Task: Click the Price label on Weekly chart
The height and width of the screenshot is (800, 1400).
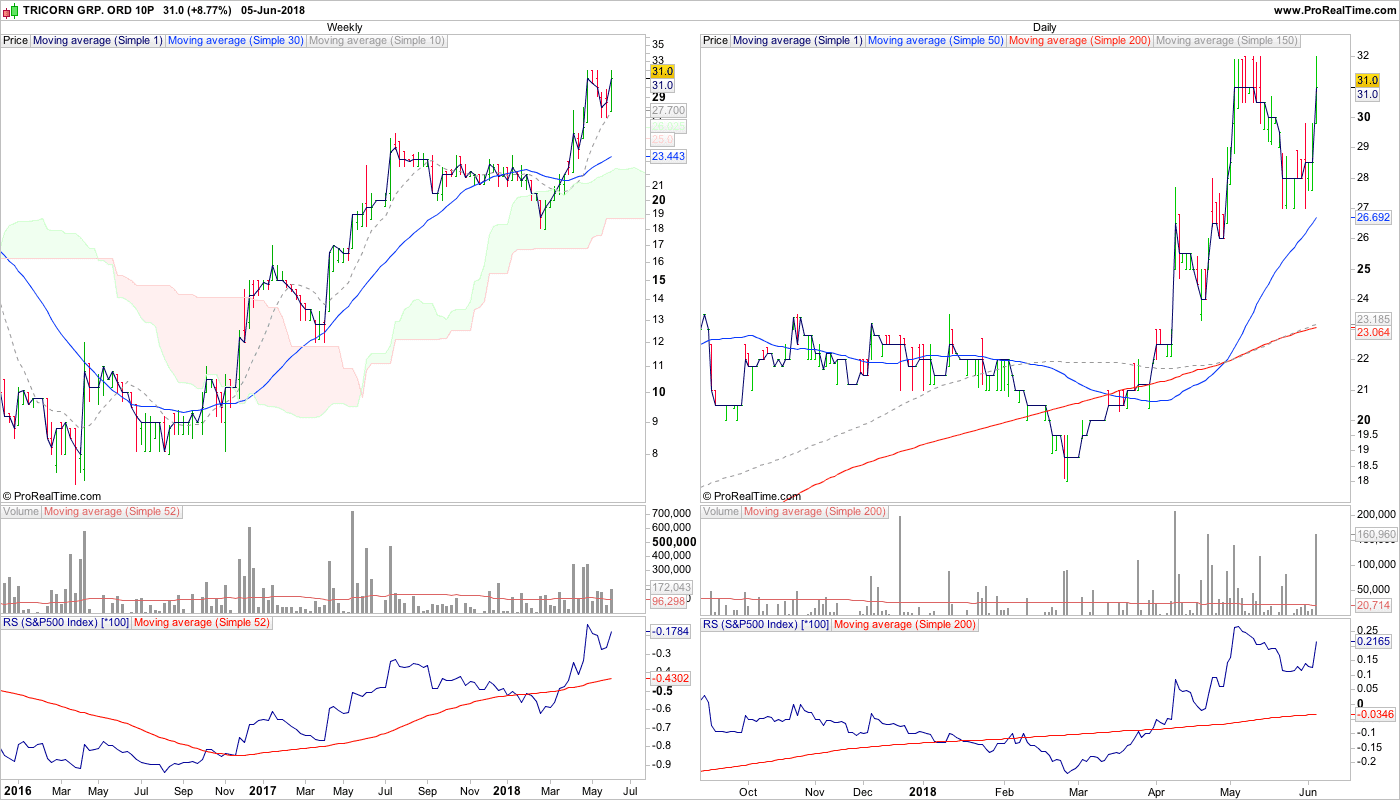Action: [x=16, y=41]
